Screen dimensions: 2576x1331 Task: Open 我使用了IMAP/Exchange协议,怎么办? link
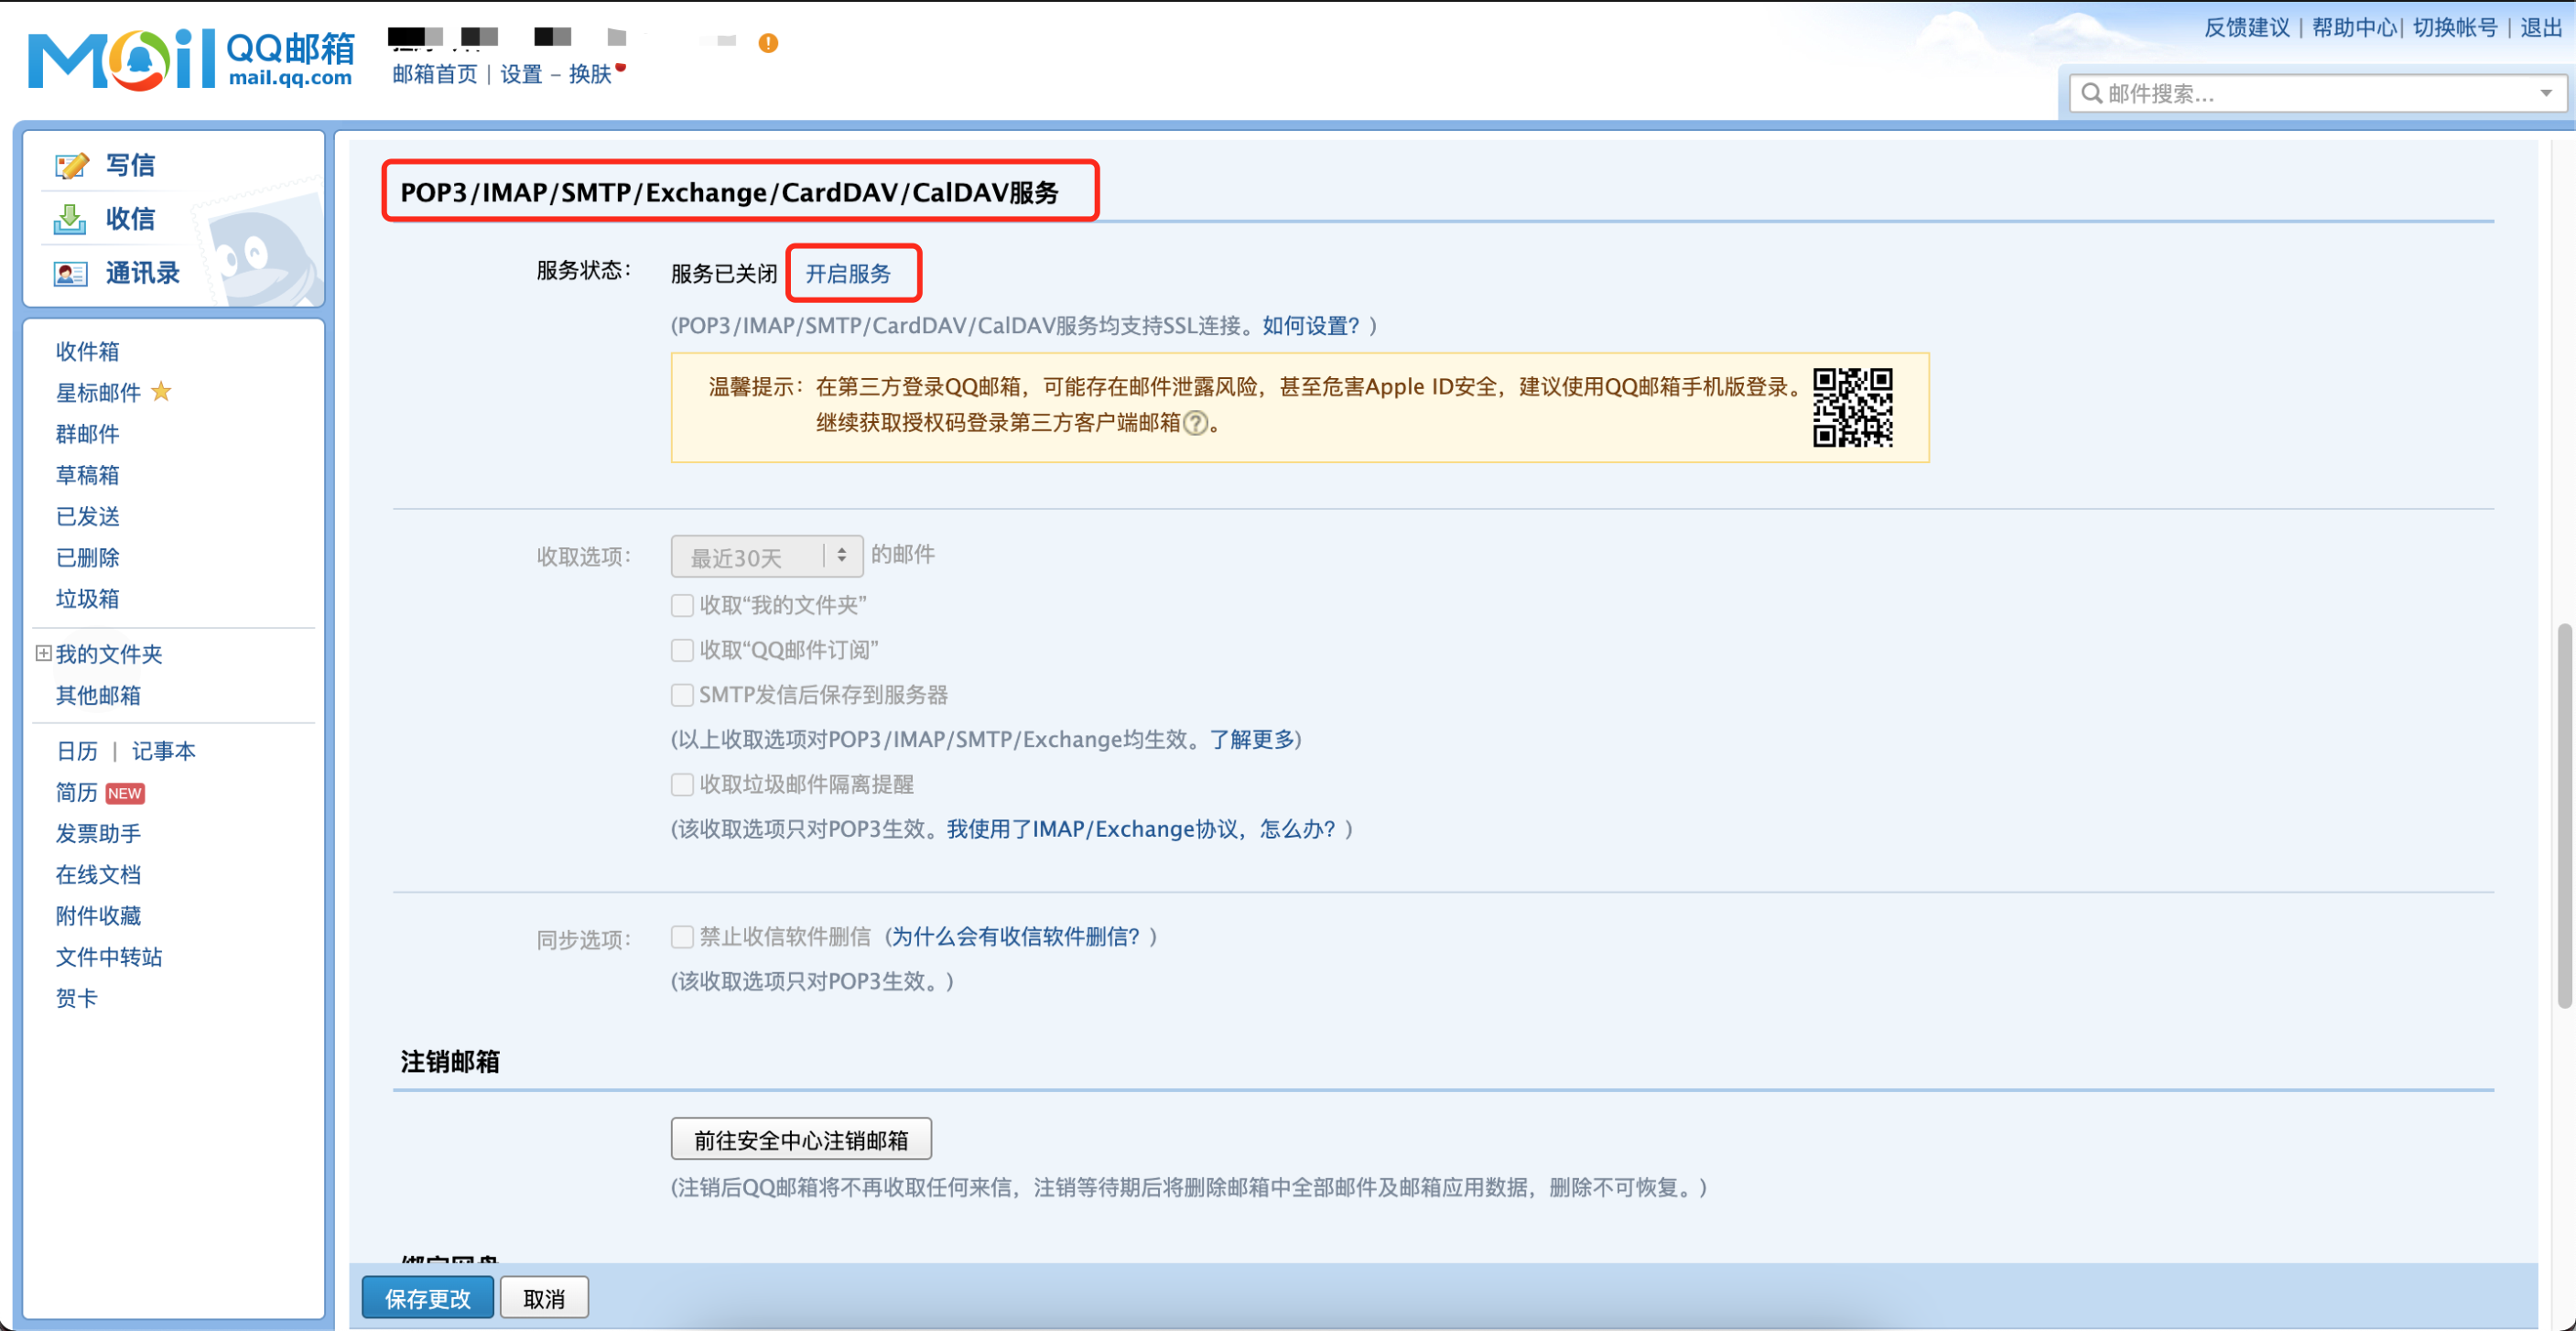pos(1141,829)
